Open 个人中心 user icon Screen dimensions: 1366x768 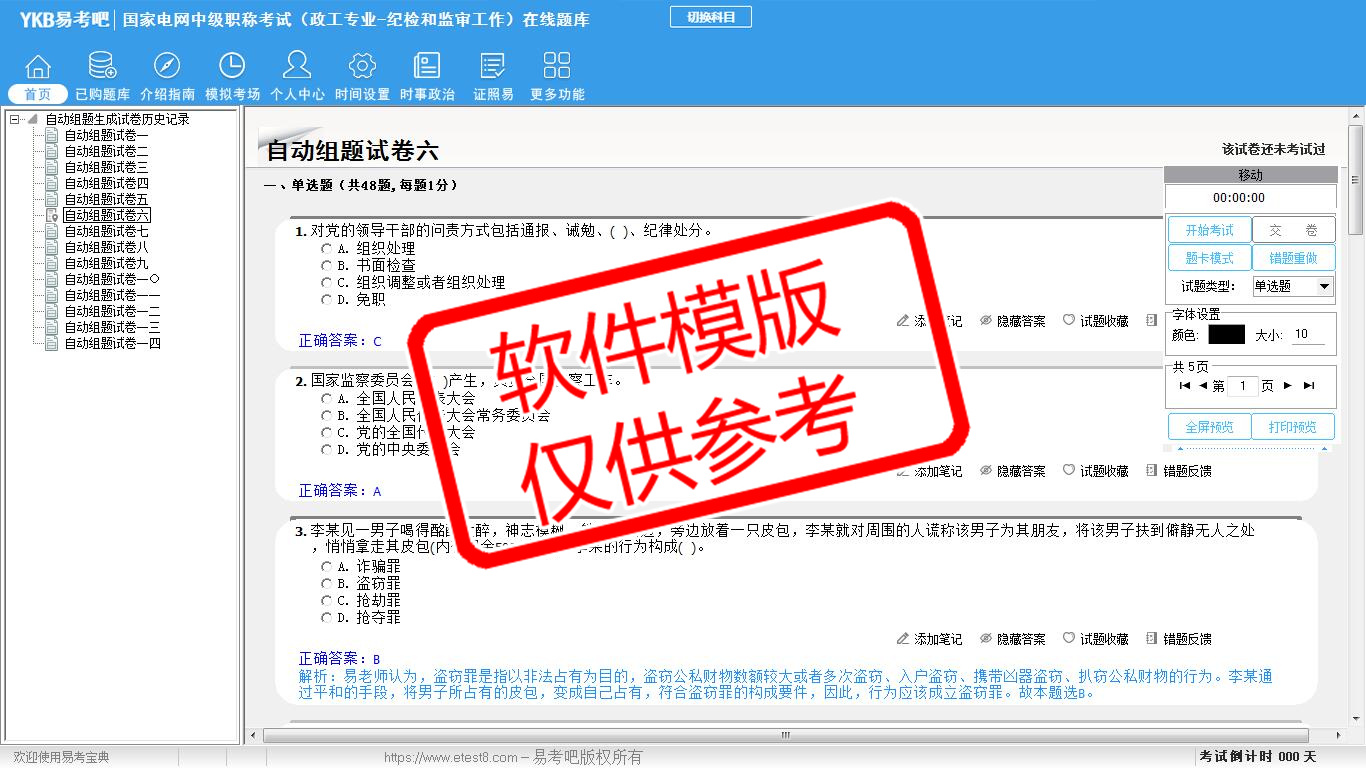[x=297, y=67]
